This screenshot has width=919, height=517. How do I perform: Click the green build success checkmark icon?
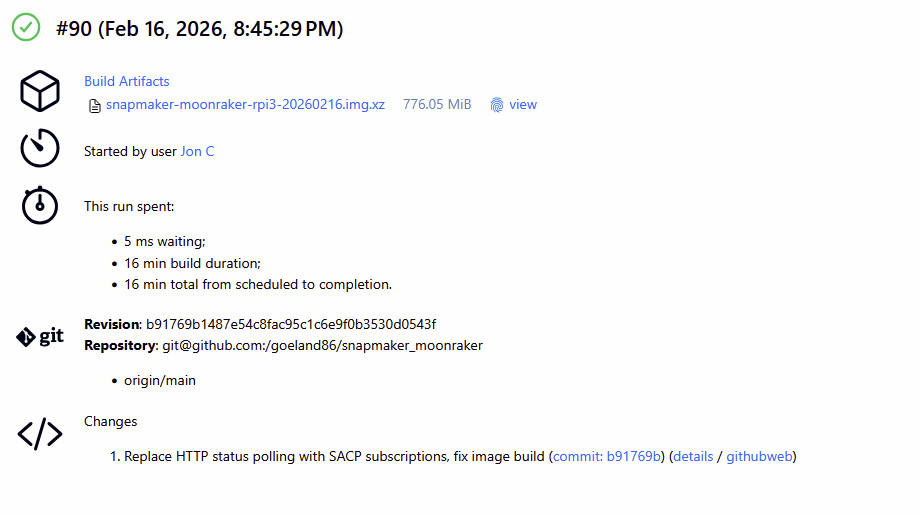[x=26, y=28]
